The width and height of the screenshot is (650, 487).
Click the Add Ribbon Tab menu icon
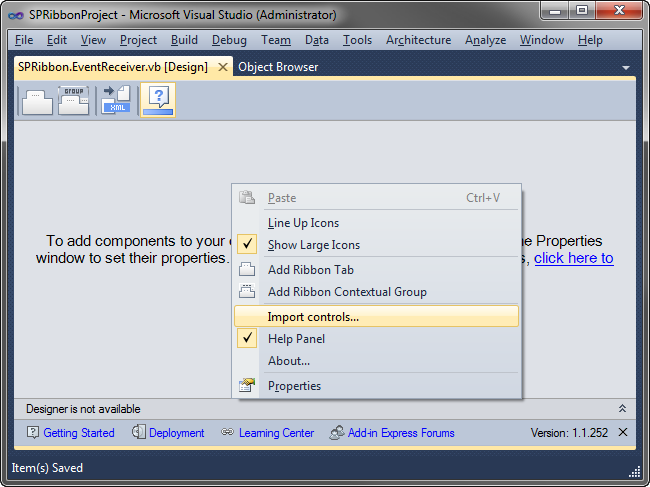point(247,269)
